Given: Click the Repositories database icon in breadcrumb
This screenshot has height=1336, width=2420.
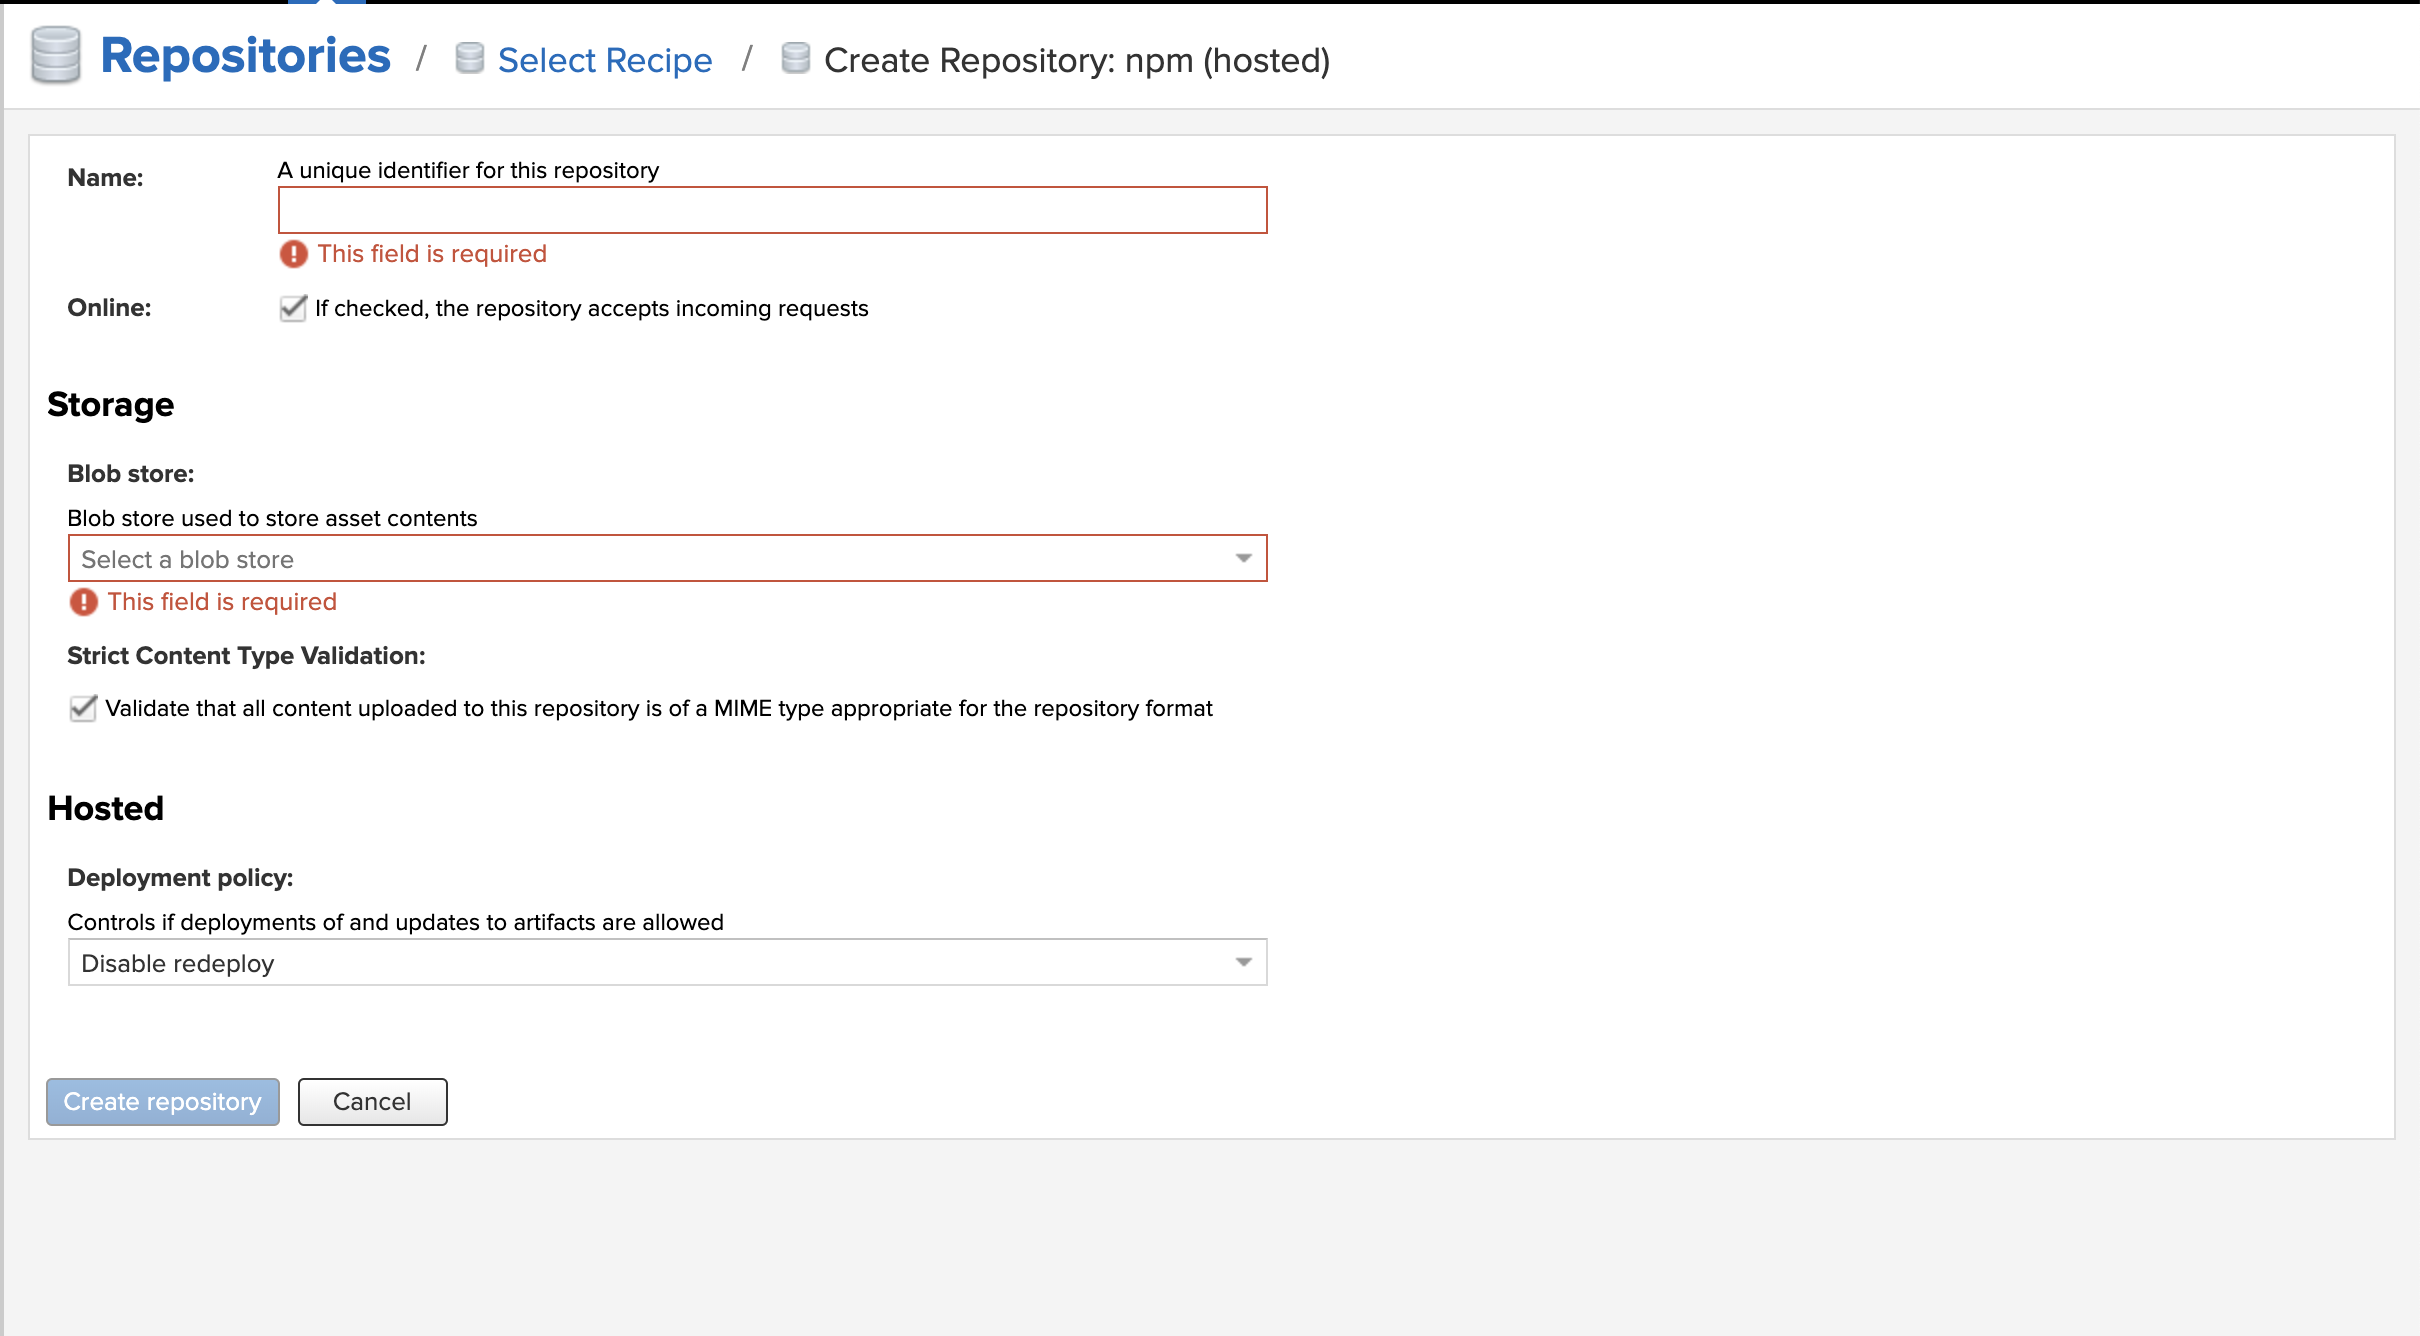Looking at the screenshot, I should (x=55, y=55).
